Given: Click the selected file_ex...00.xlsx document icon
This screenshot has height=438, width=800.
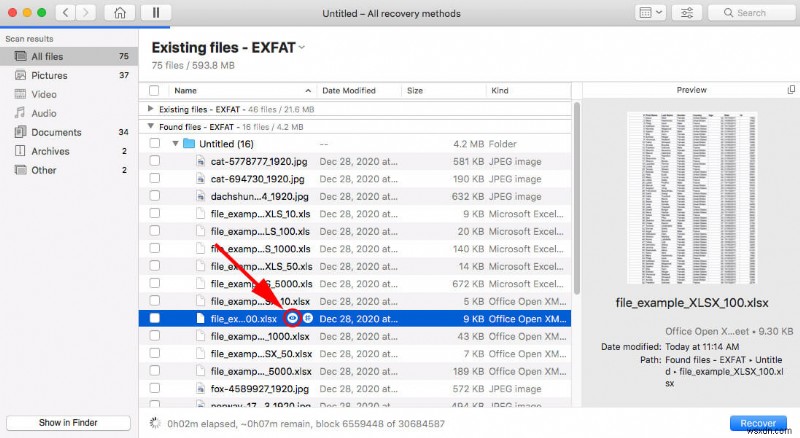Looking at the screenshot, I should [201, 319].
